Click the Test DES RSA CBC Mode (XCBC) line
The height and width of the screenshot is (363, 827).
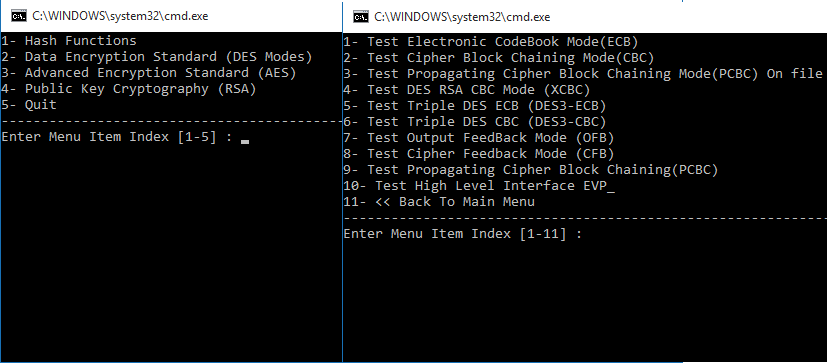point(467,90)
